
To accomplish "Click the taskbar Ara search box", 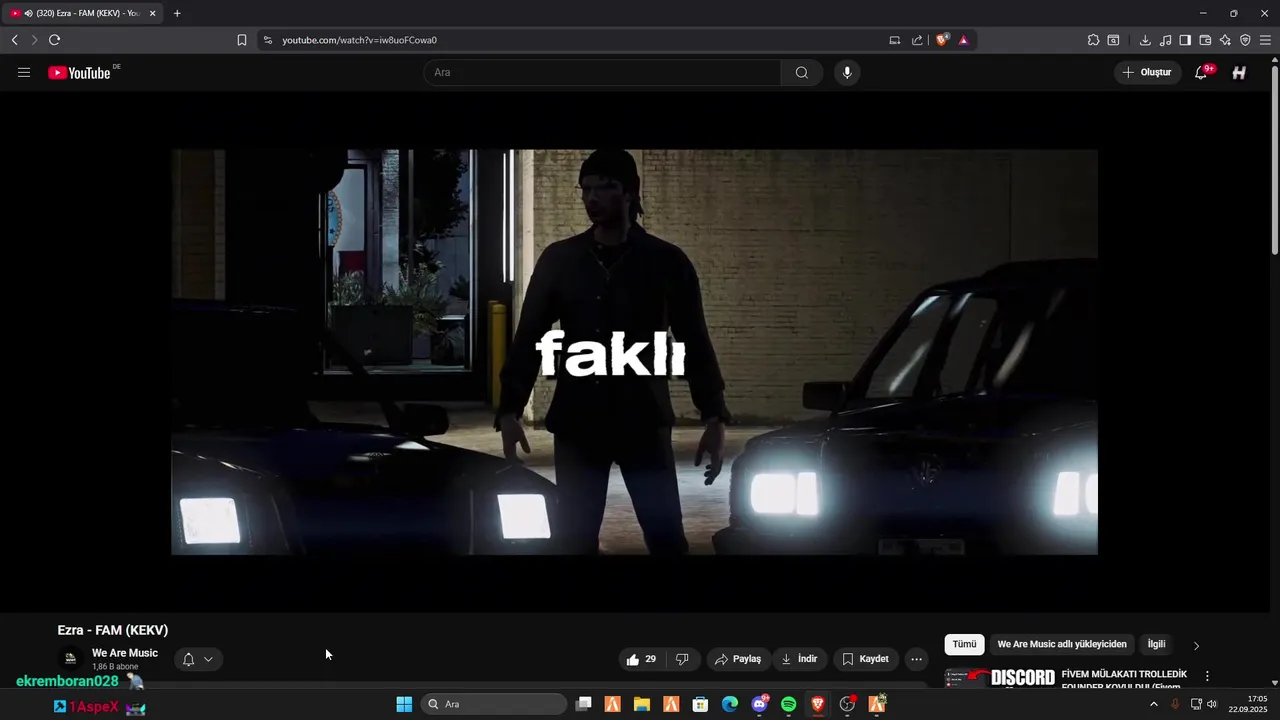I will click(x=494, y=704).
